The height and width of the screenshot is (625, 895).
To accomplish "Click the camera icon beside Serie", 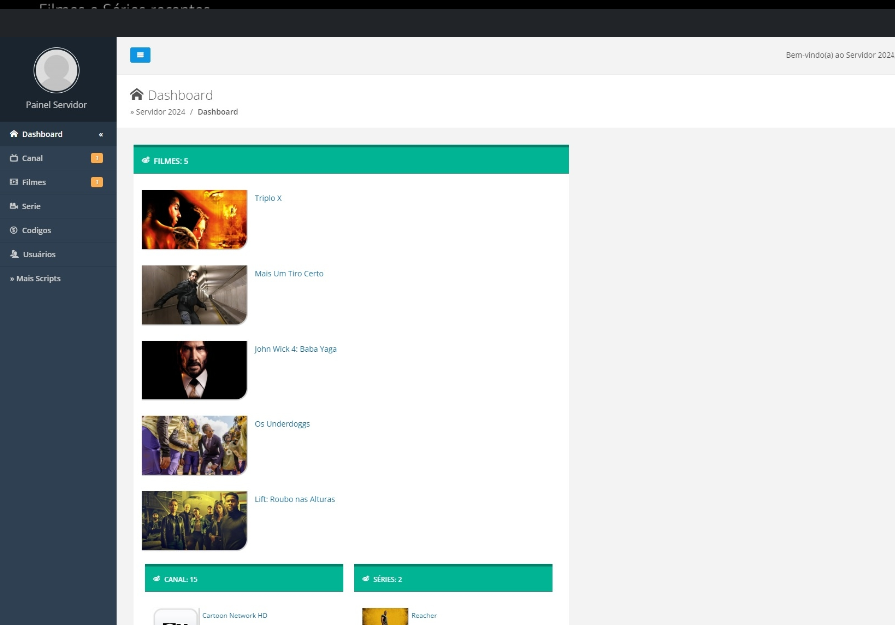I will point(14,206).
